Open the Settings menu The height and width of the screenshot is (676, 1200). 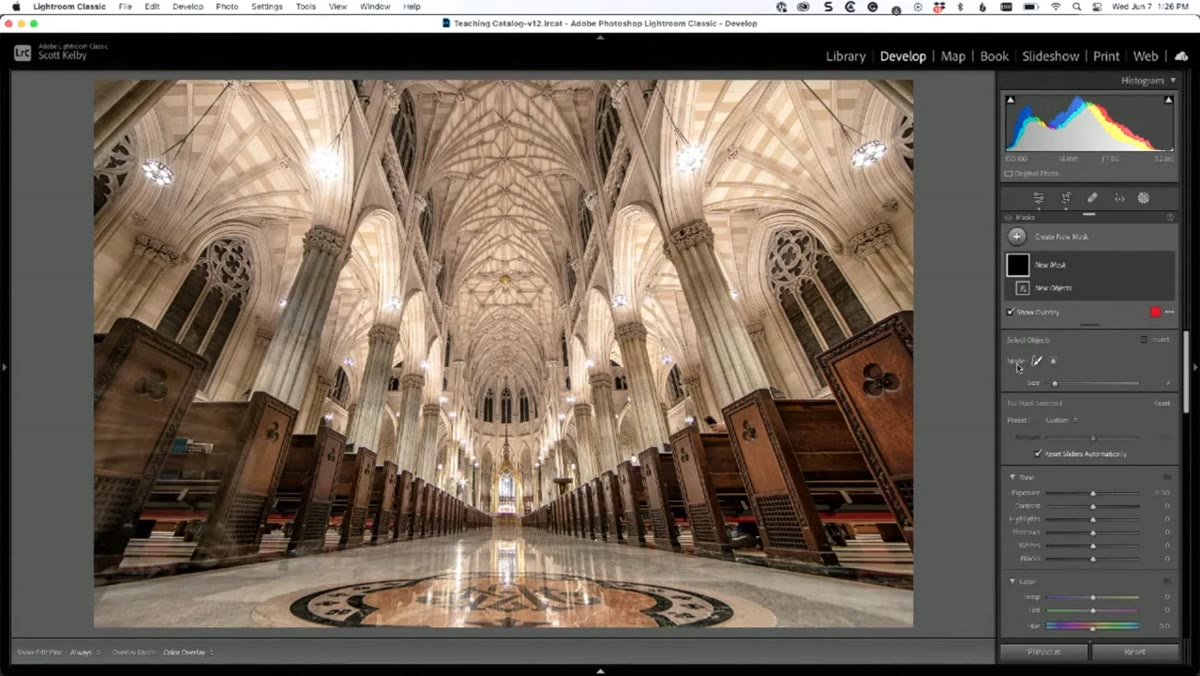tap(266, 7)
